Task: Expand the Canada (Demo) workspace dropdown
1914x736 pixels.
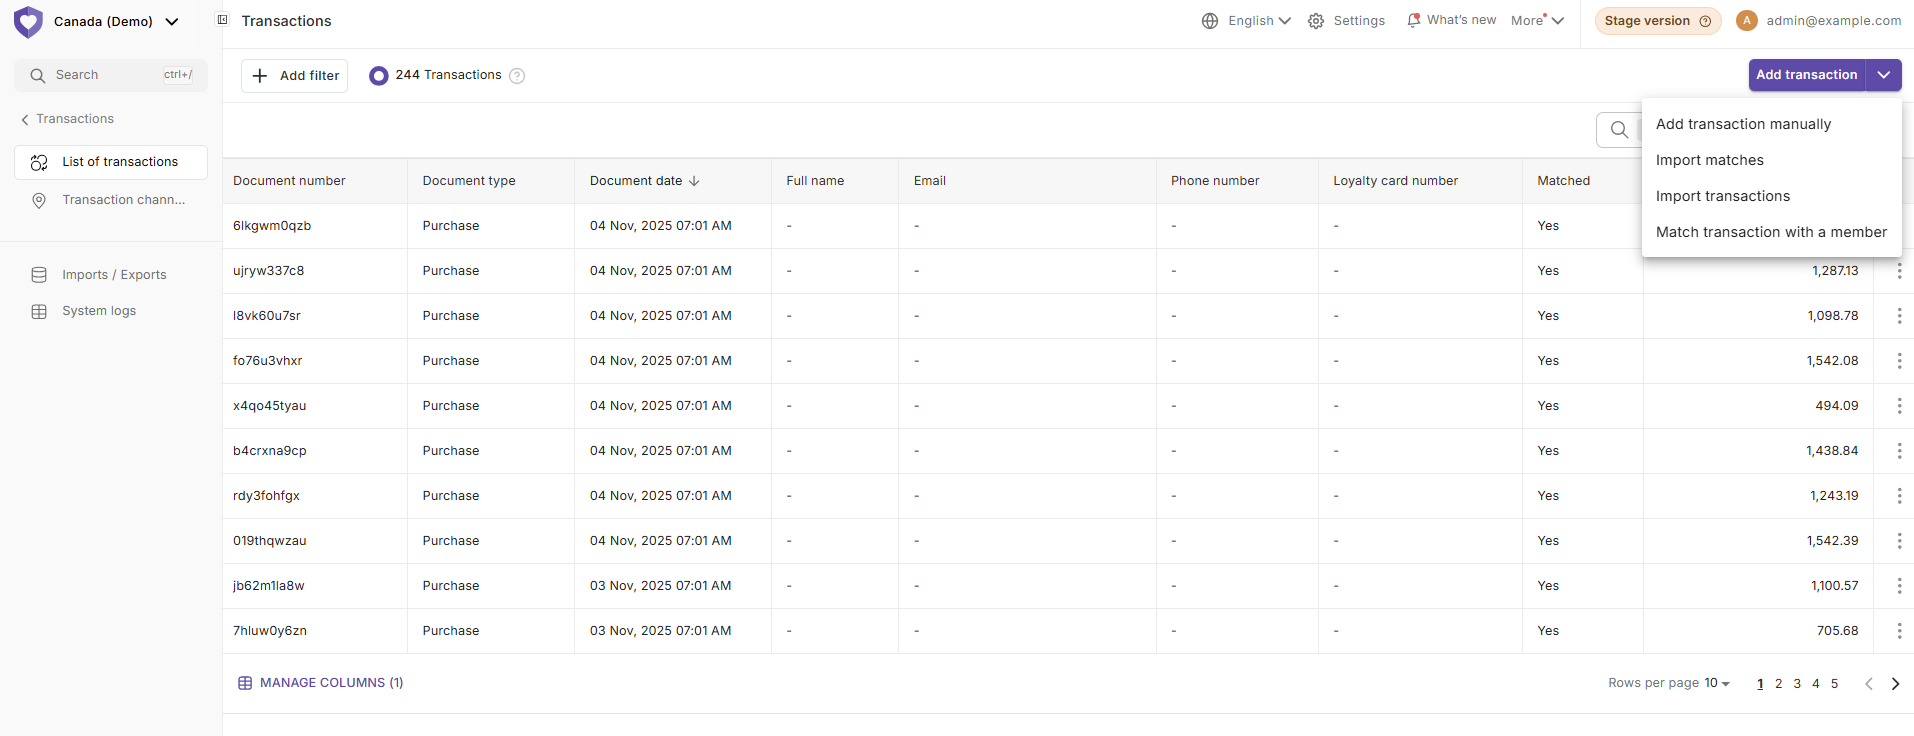Action: [x=172, y=21]
